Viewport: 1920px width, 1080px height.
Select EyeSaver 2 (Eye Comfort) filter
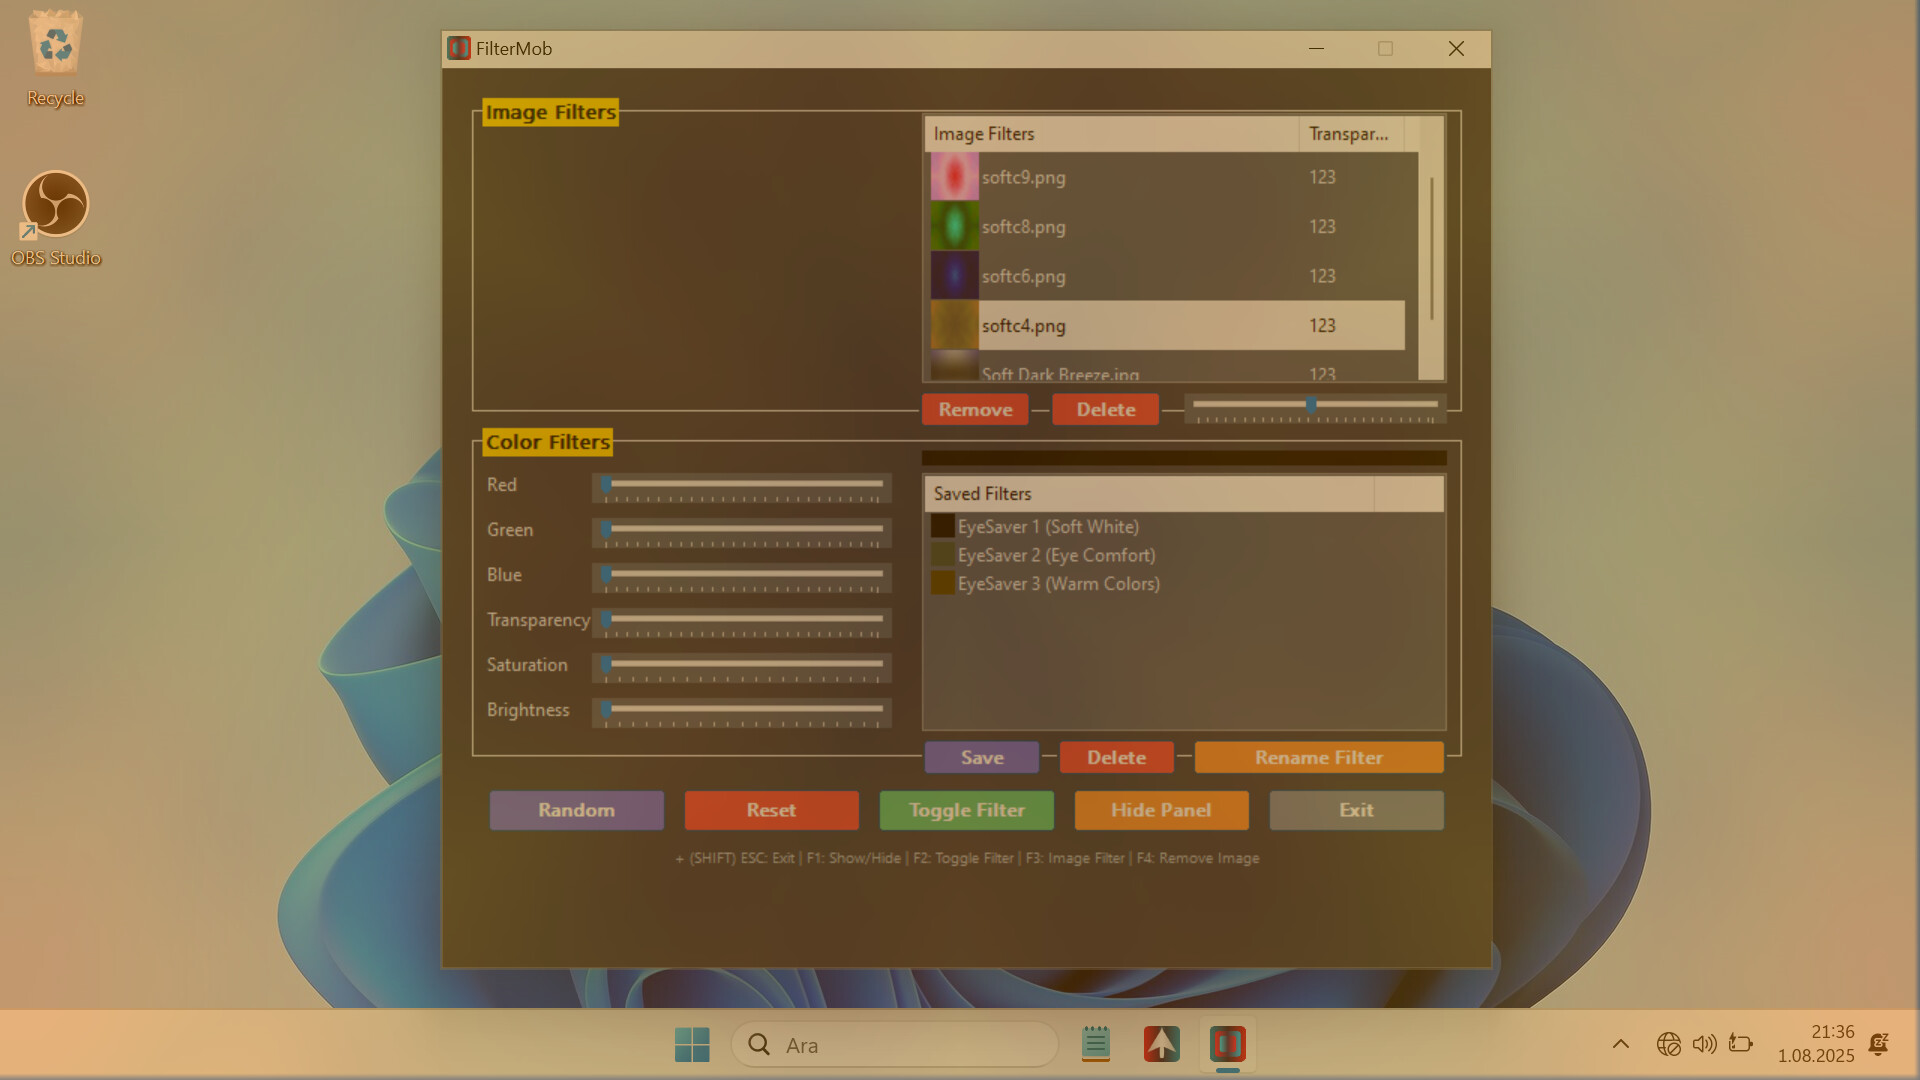coord(1056,555)
